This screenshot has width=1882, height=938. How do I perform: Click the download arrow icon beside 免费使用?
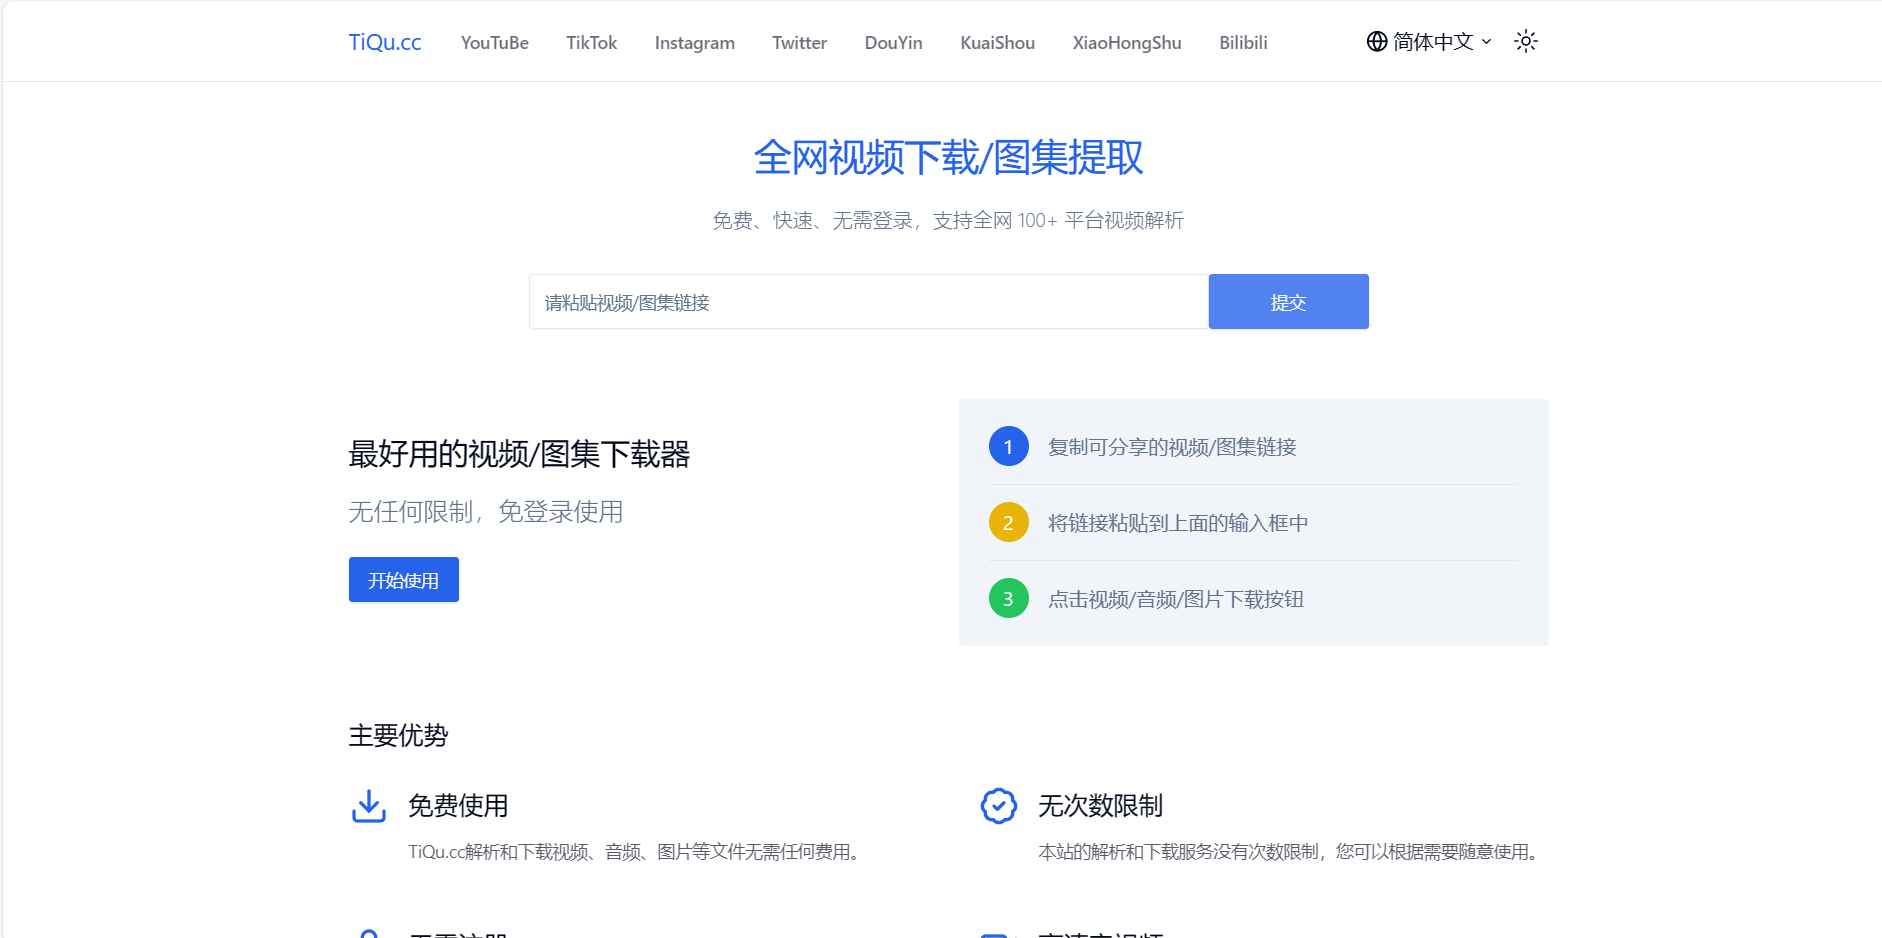click(369, 806)
